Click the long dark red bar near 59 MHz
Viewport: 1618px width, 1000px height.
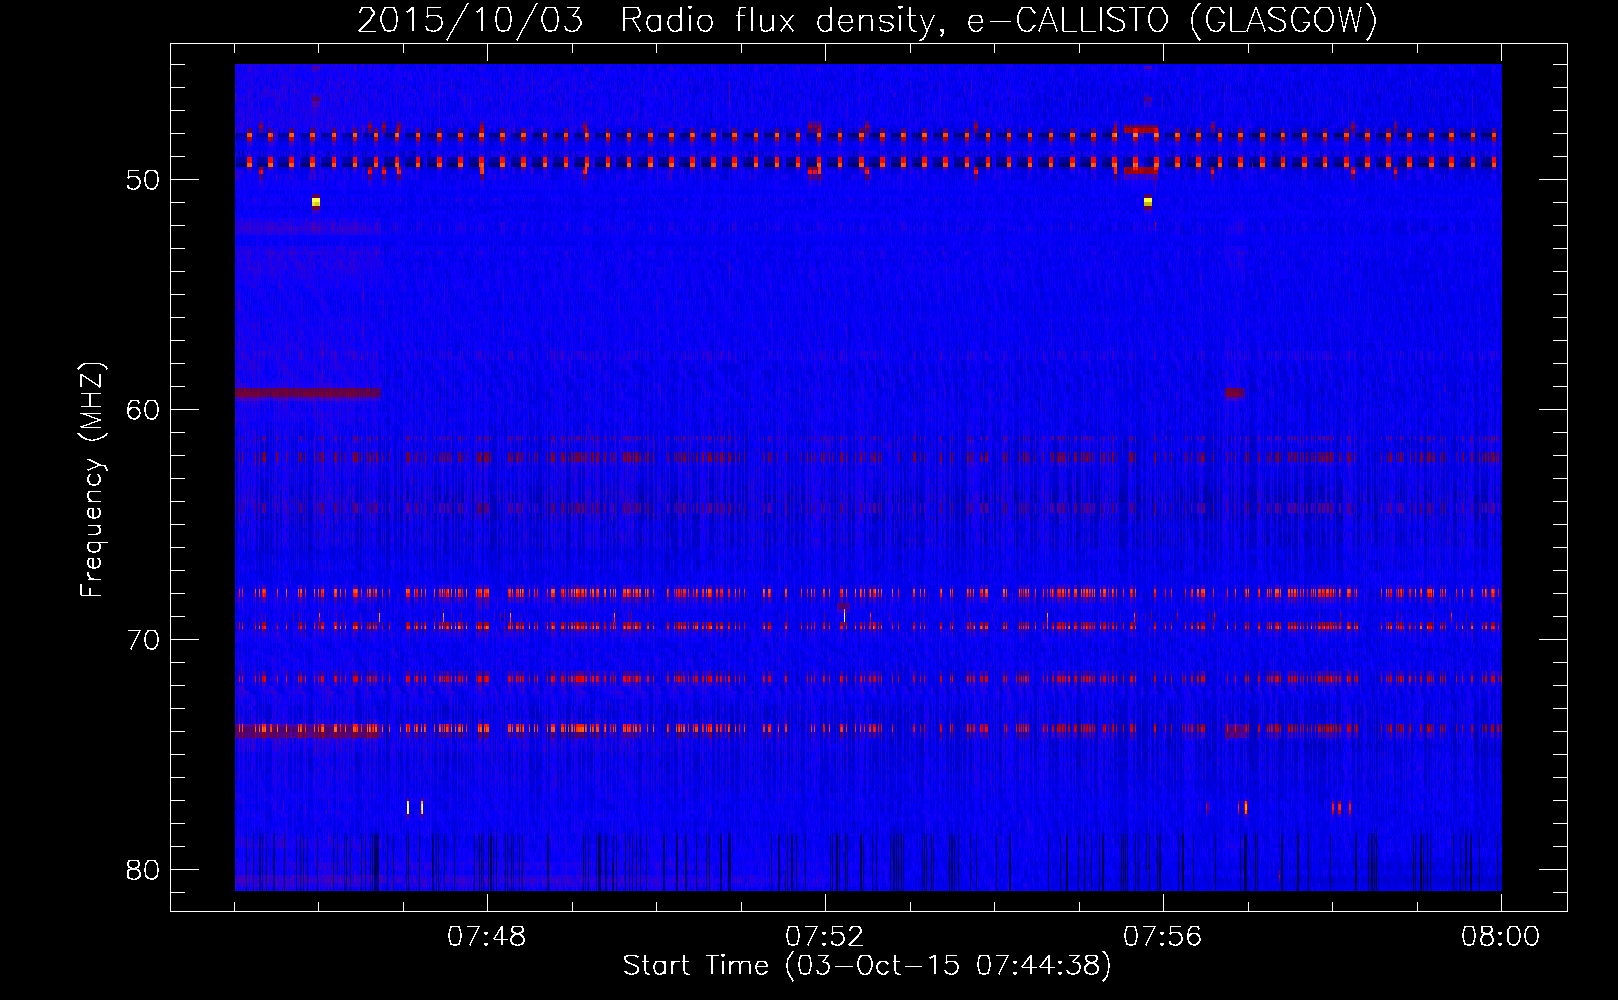[x=308, y=393]
